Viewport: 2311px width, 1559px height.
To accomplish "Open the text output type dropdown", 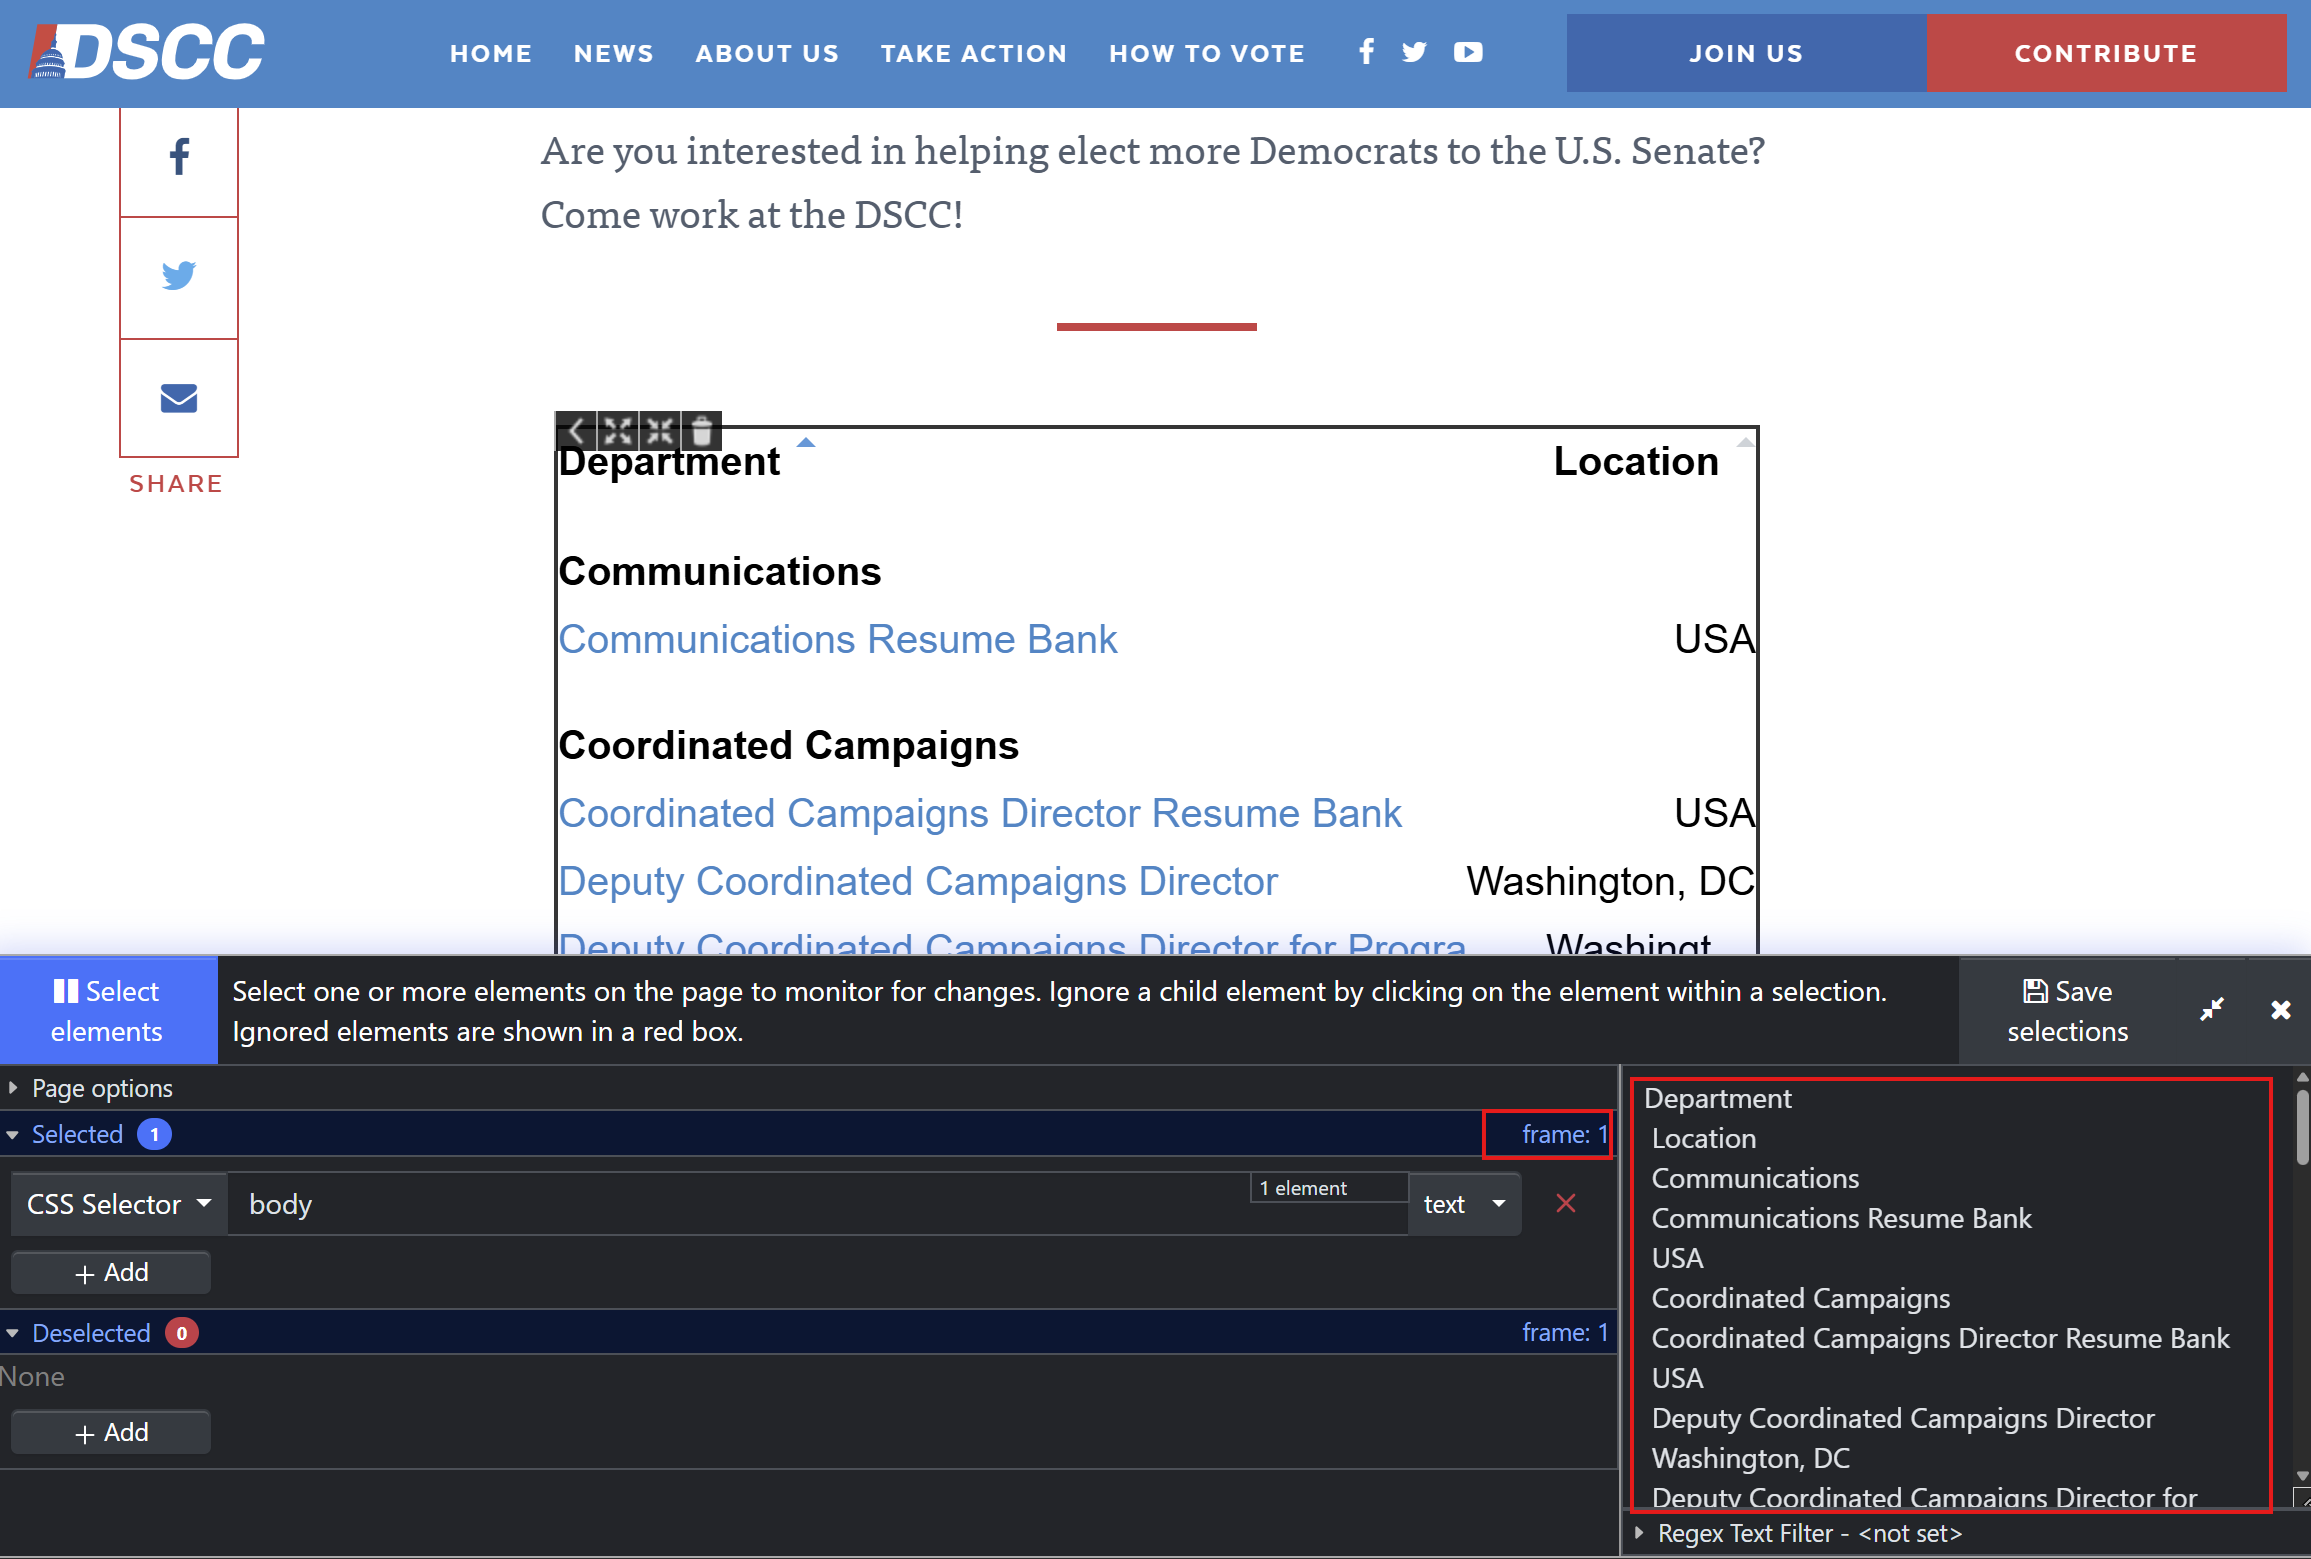I will (x=1464, y=1204).
